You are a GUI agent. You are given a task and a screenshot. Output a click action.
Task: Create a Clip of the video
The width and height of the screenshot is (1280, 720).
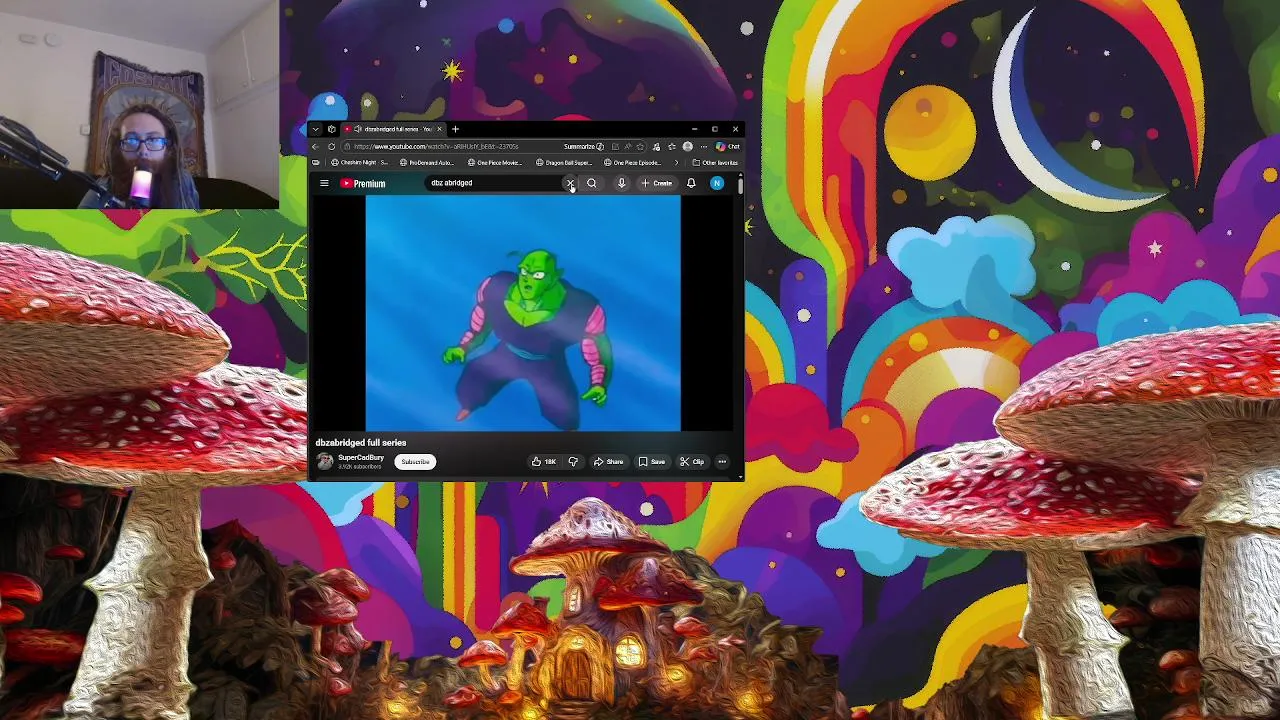pos(692,462)
